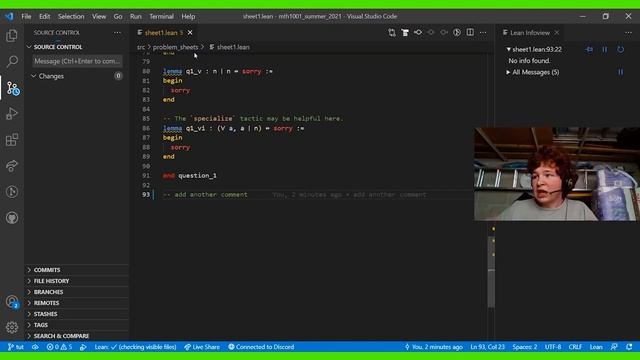Click problem_sheets in the breadcrumb
This screenshot has height=360, width=640.
pyautogui.click(x=175, y=47)
